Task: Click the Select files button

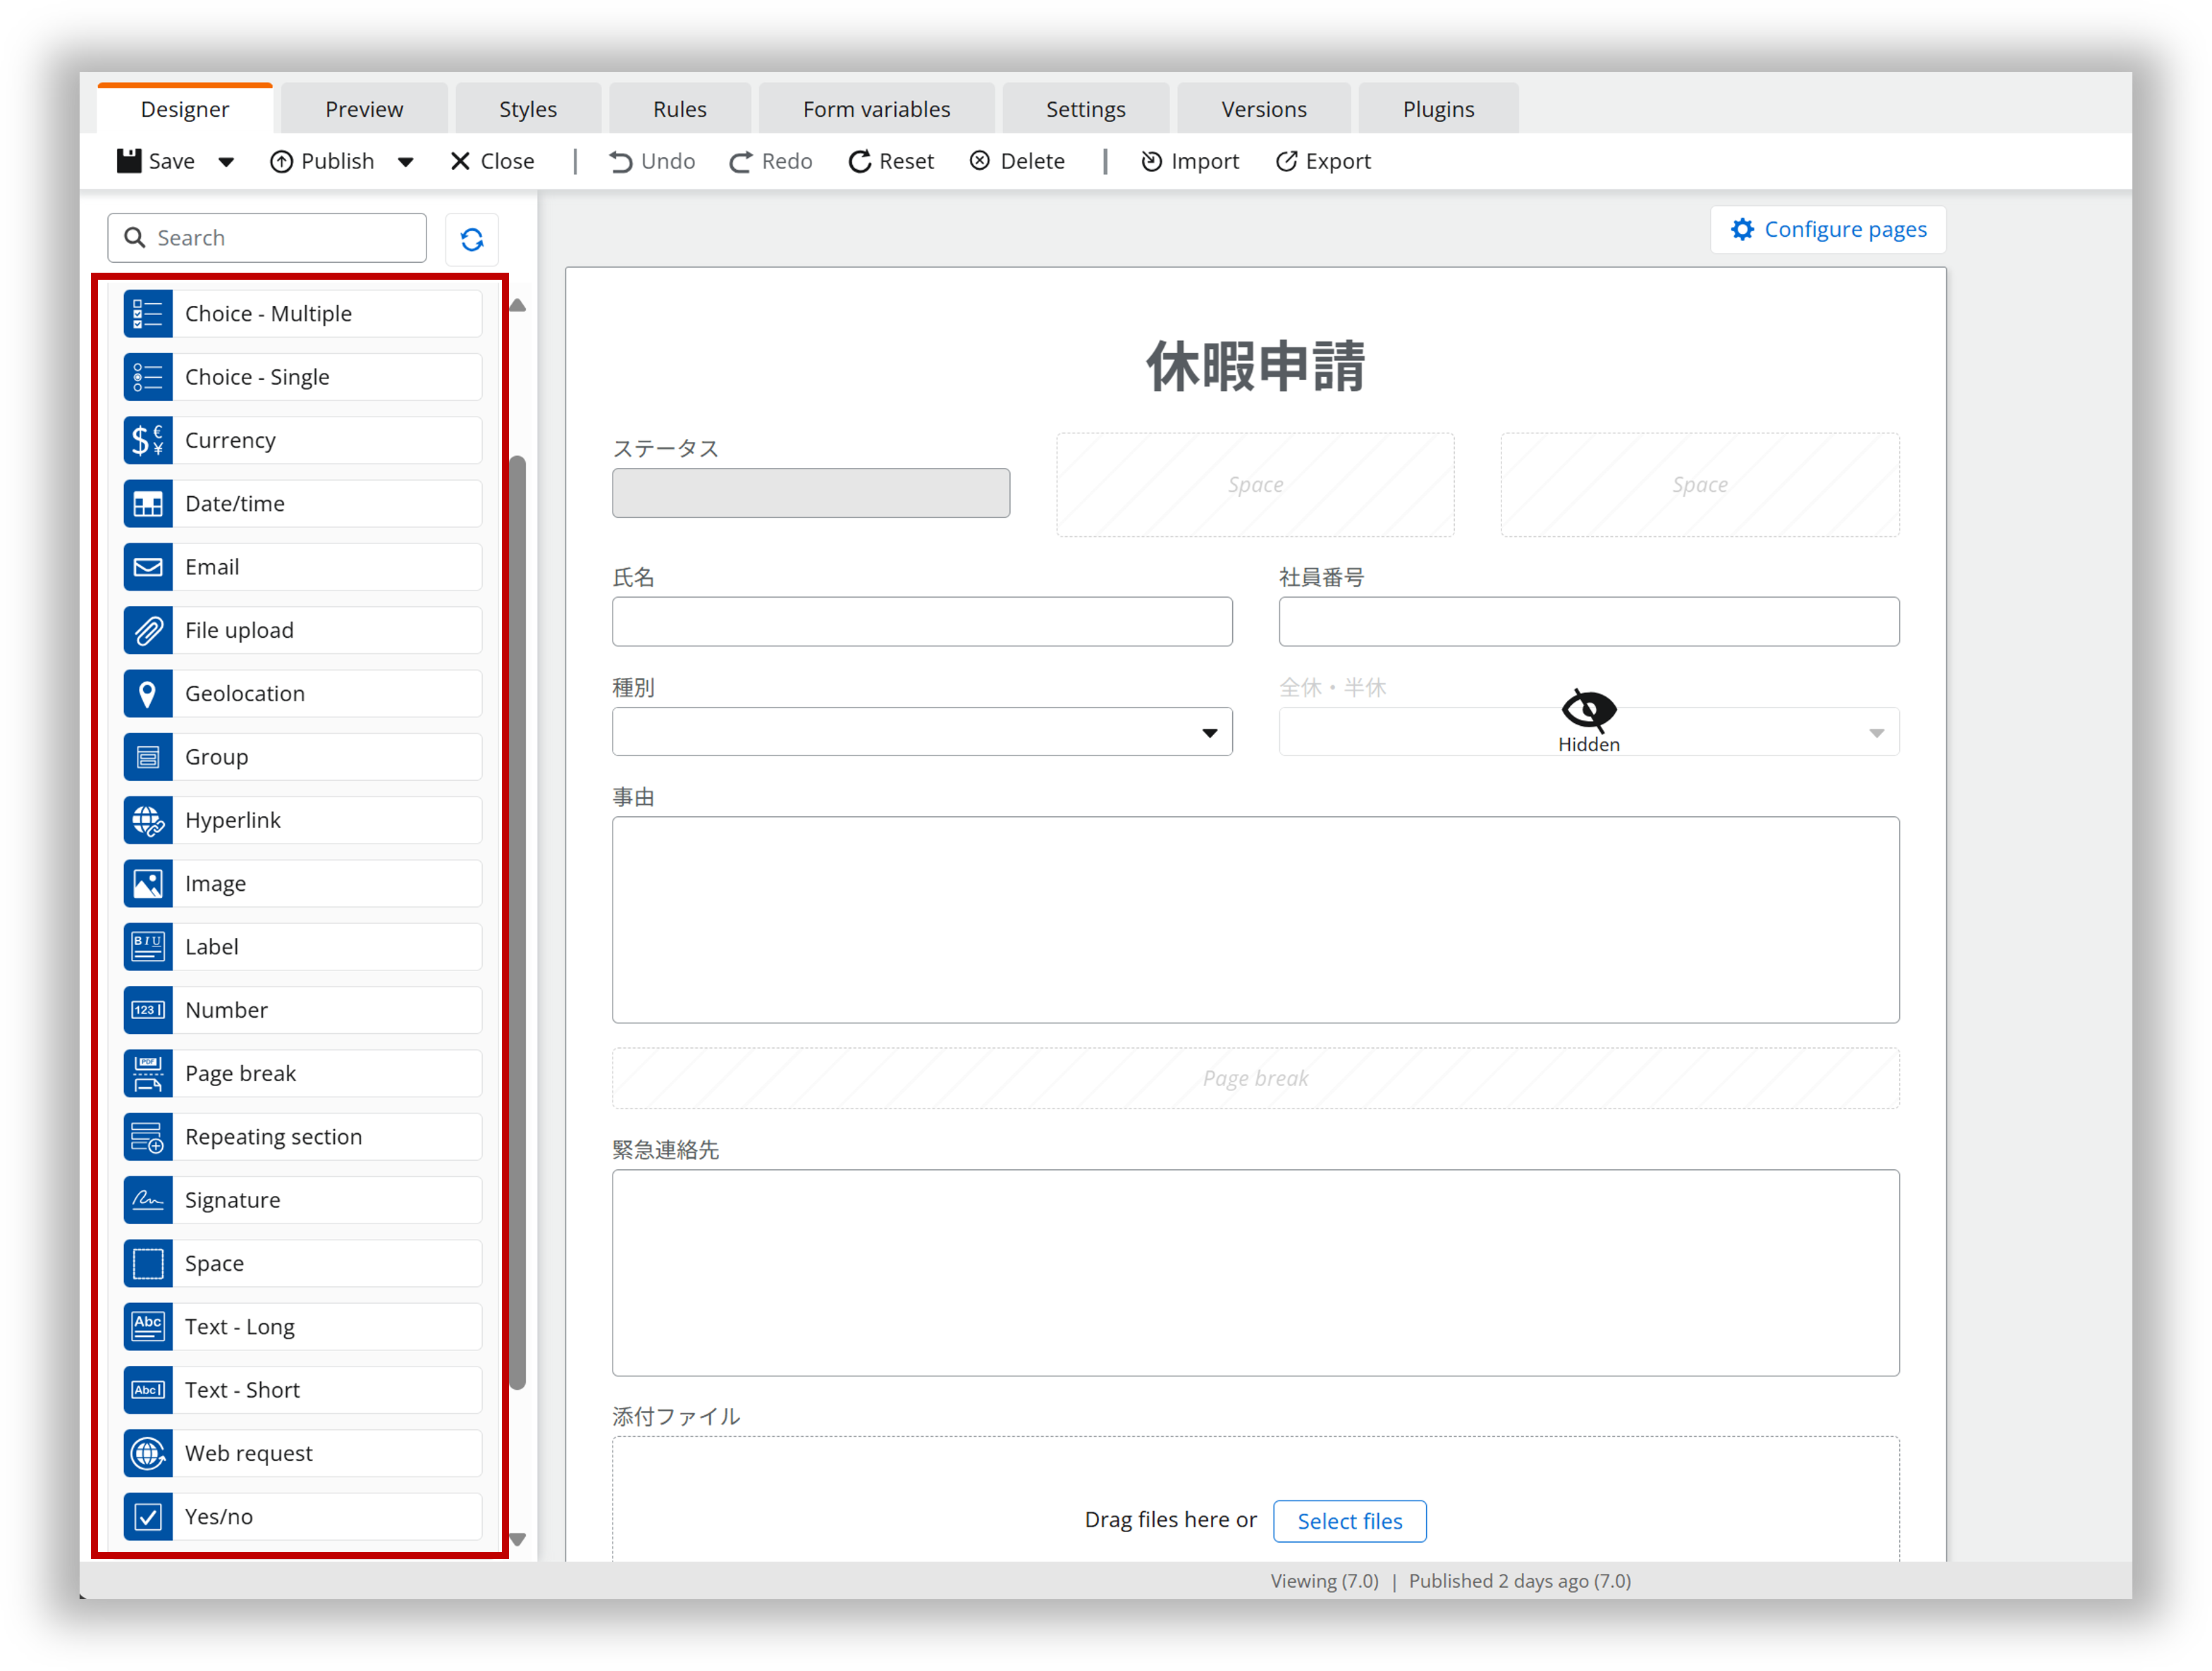Action: [1349, 1520]
